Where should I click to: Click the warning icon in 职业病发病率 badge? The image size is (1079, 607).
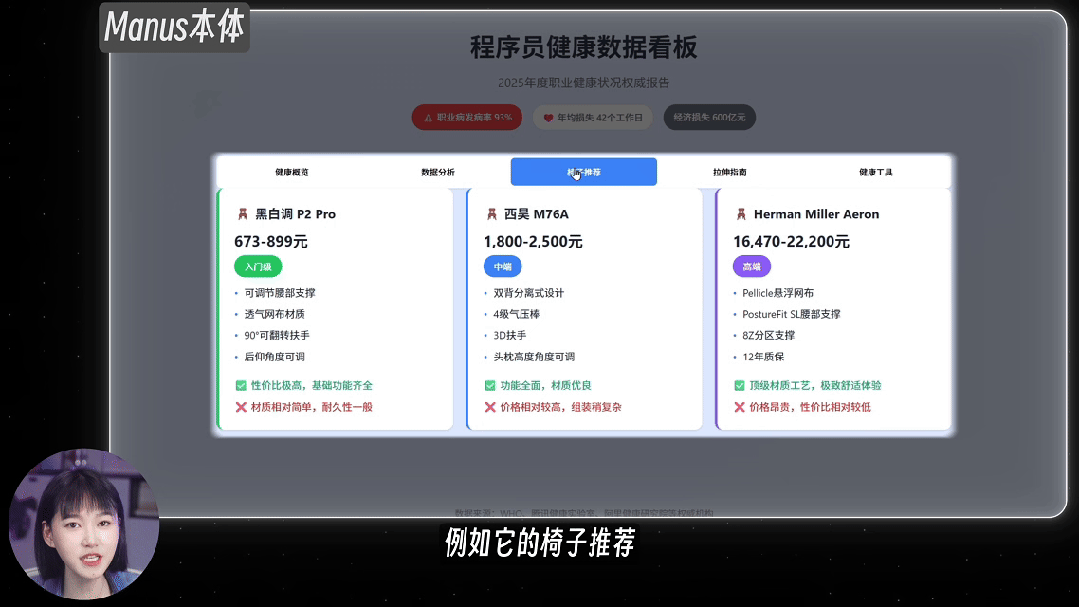427,118
